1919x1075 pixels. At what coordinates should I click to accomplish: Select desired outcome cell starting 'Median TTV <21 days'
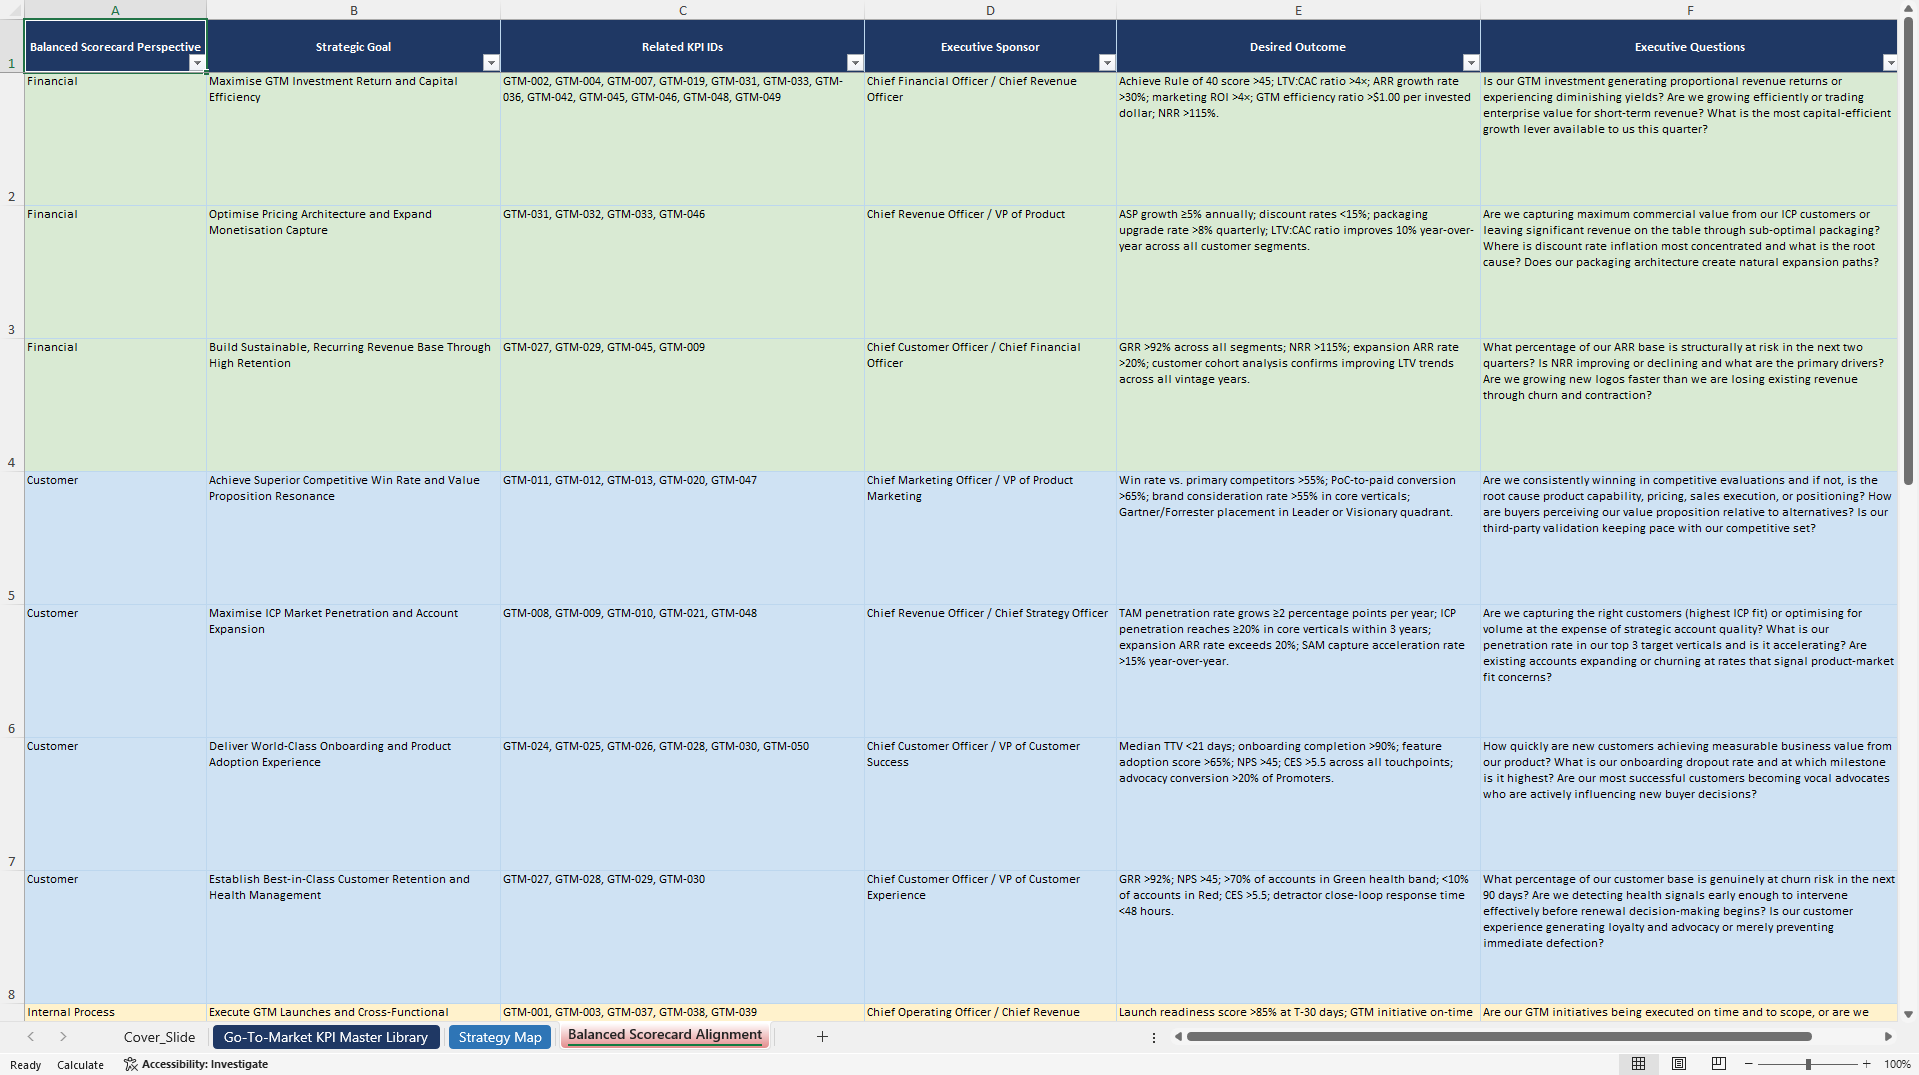click(x=1298, y=804)
